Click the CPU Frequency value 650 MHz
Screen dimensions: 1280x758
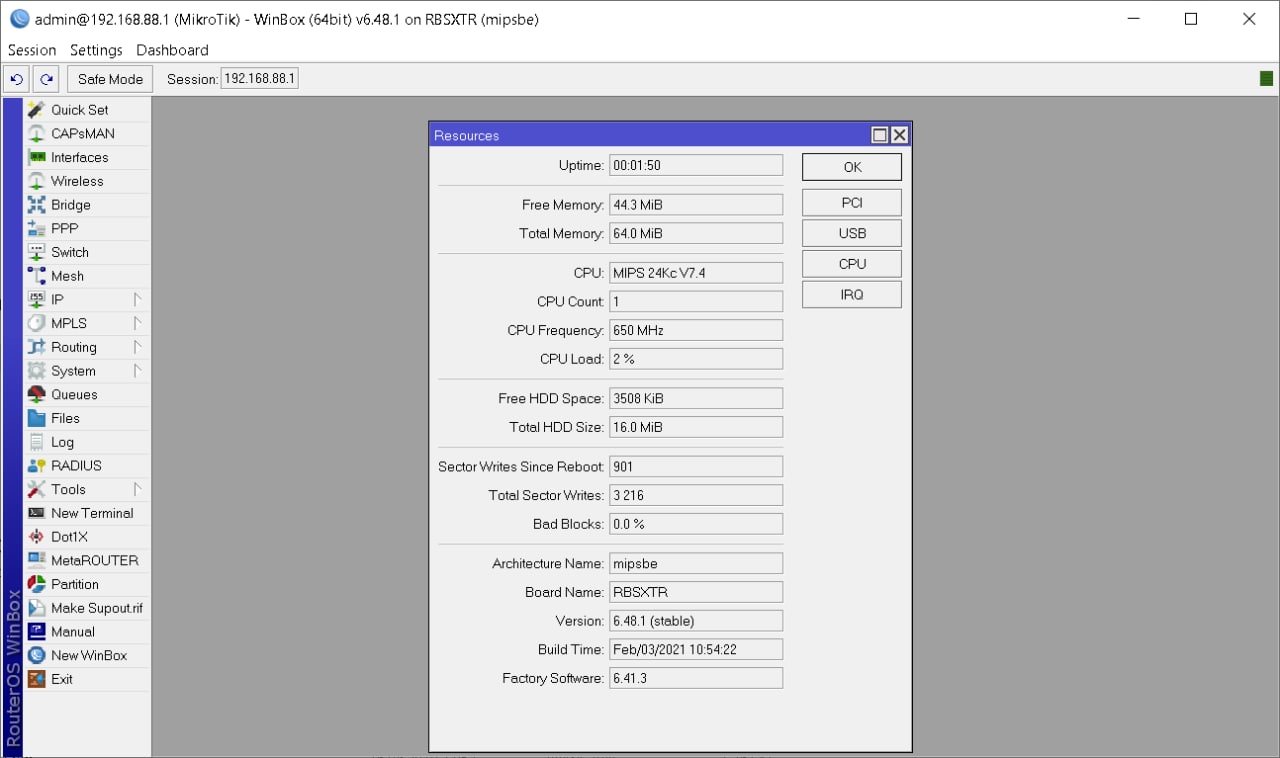pyautogui.click(x=696, y=330)
